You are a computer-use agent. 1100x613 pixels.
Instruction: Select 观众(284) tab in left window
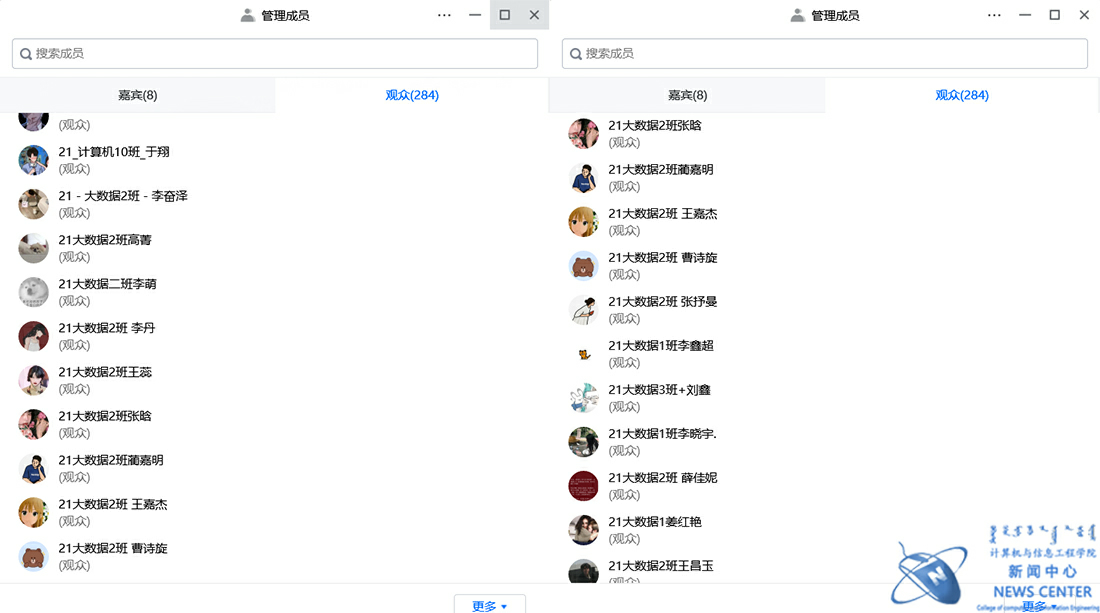point(412,95)
